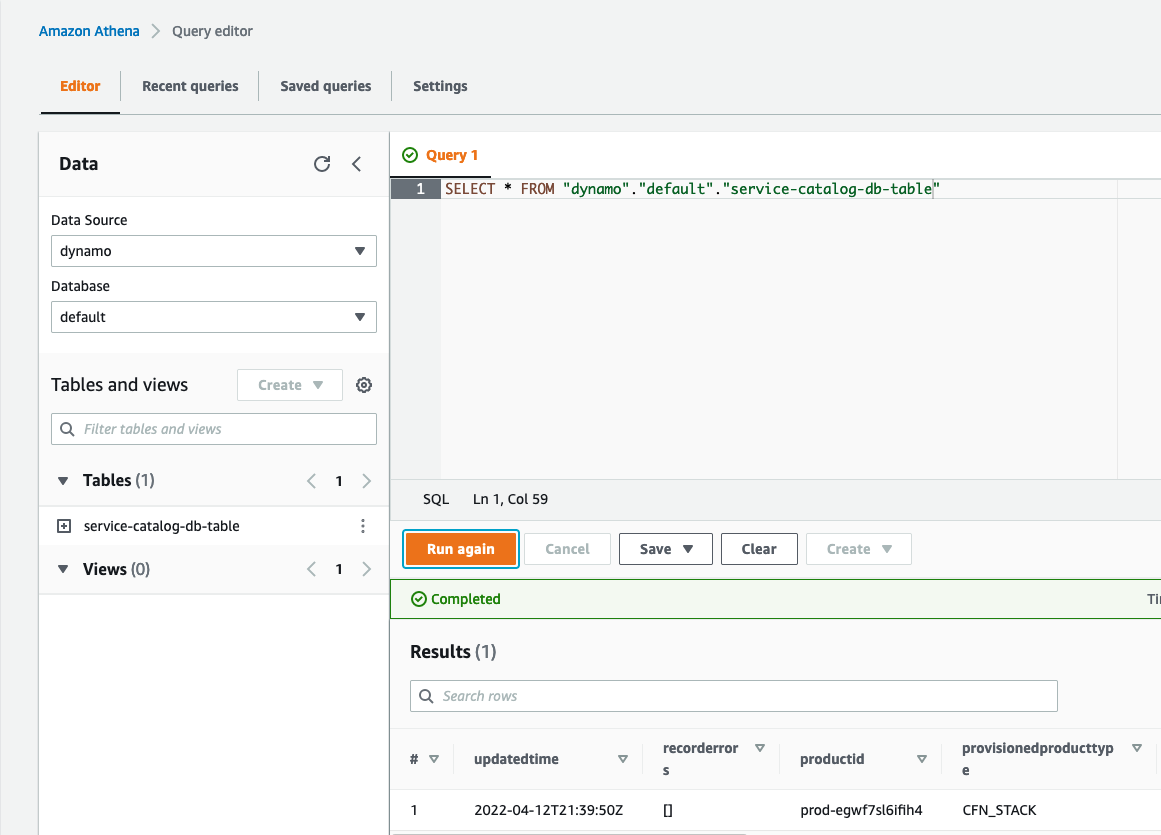This screenshot has width=1161, height=835.
Task: Open Amazon Athena breadcrumb link
Action: [x=89, y=31]
